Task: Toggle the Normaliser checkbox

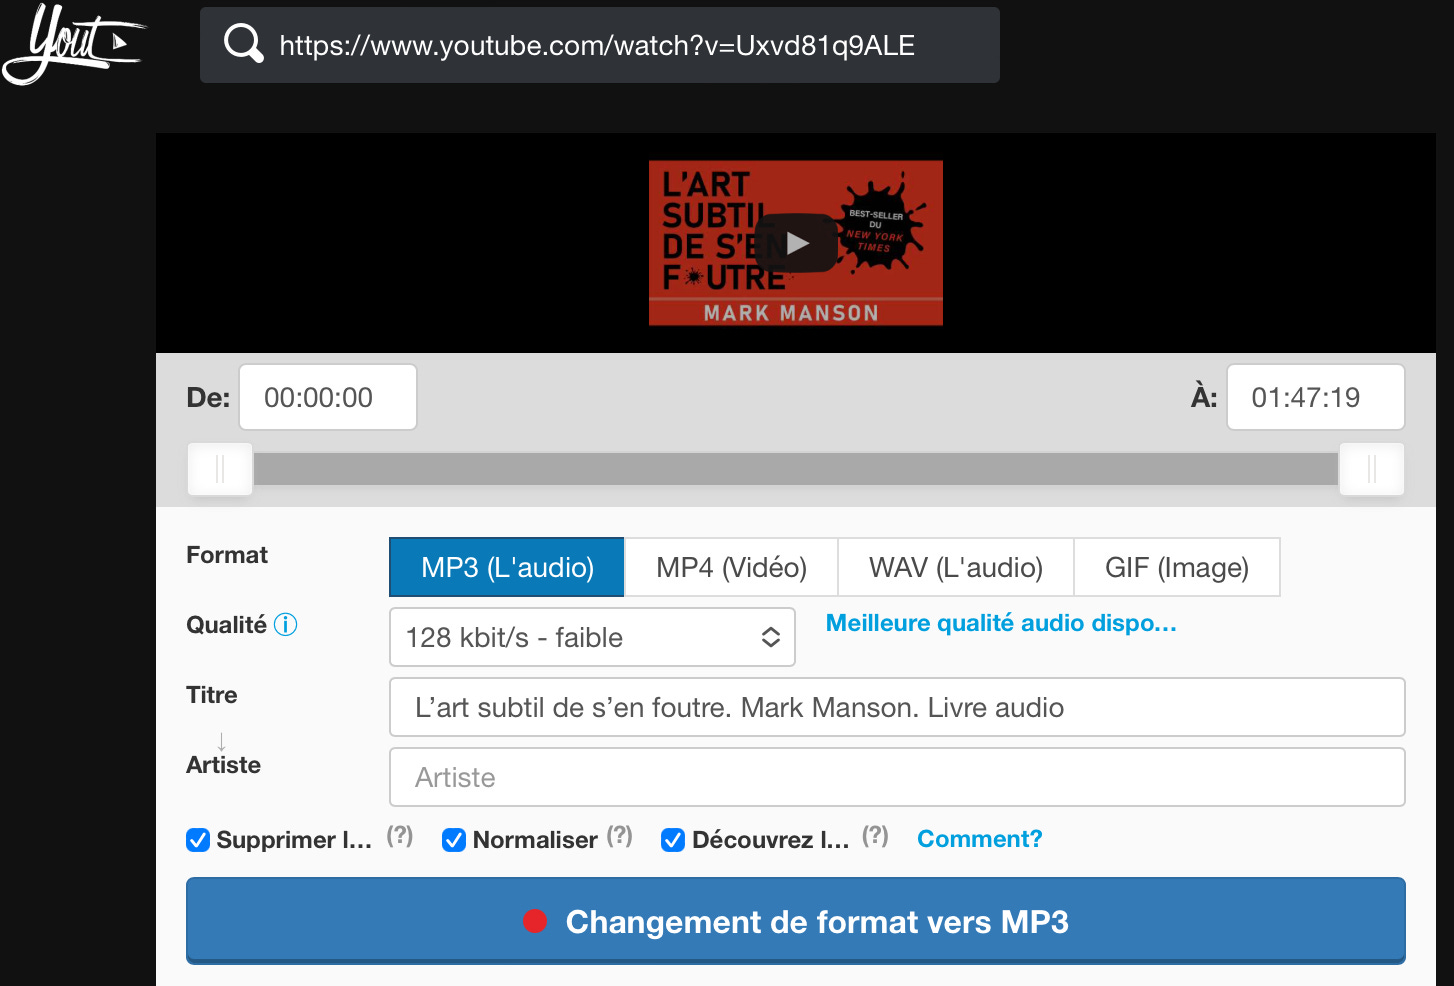Action: click(454, 840)
